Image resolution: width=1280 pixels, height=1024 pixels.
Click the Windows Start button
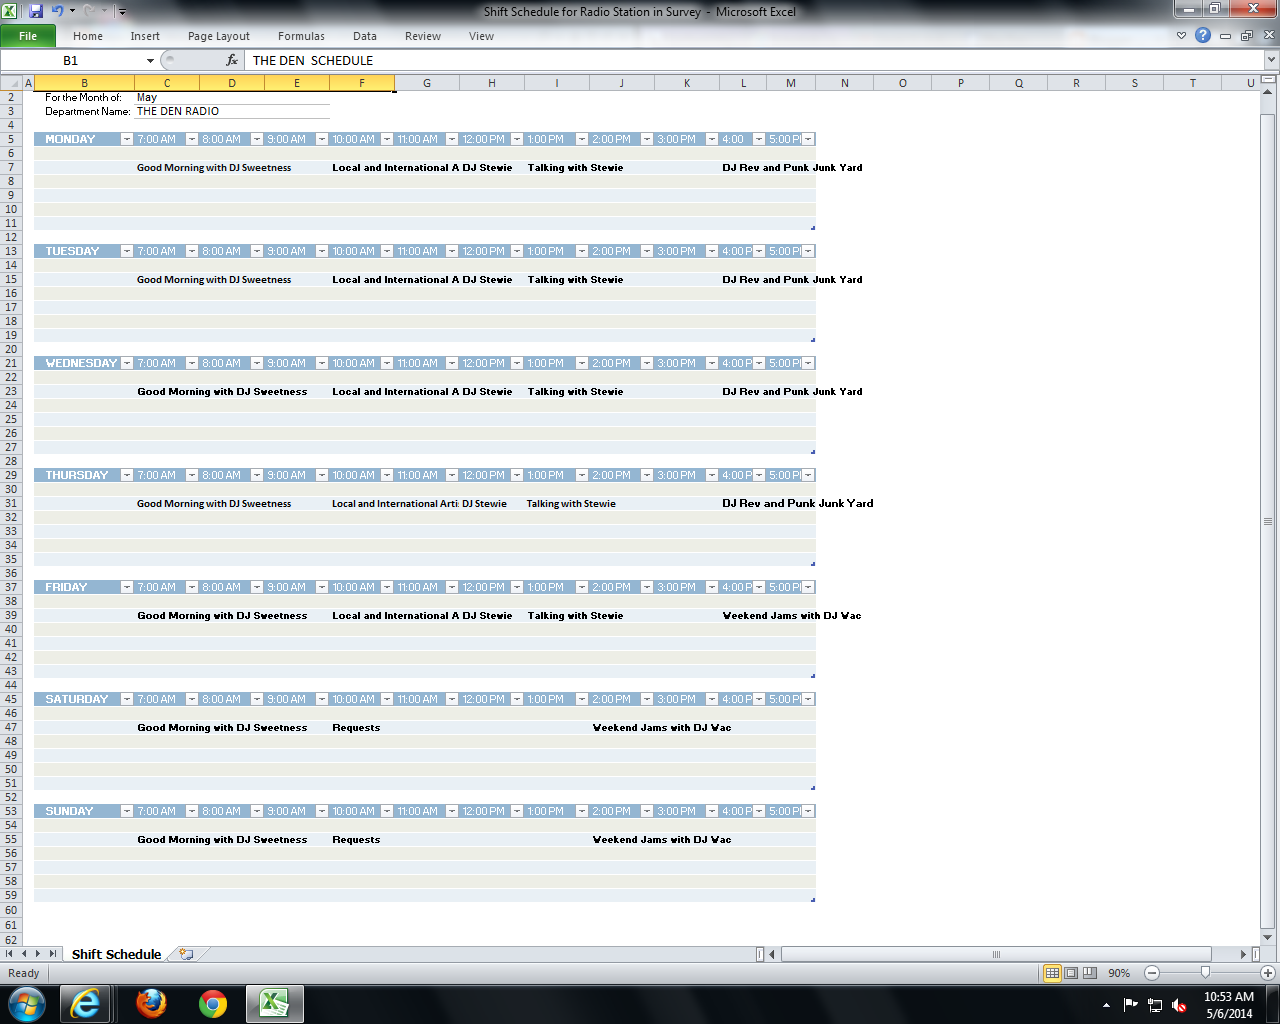coord(27,1004)
